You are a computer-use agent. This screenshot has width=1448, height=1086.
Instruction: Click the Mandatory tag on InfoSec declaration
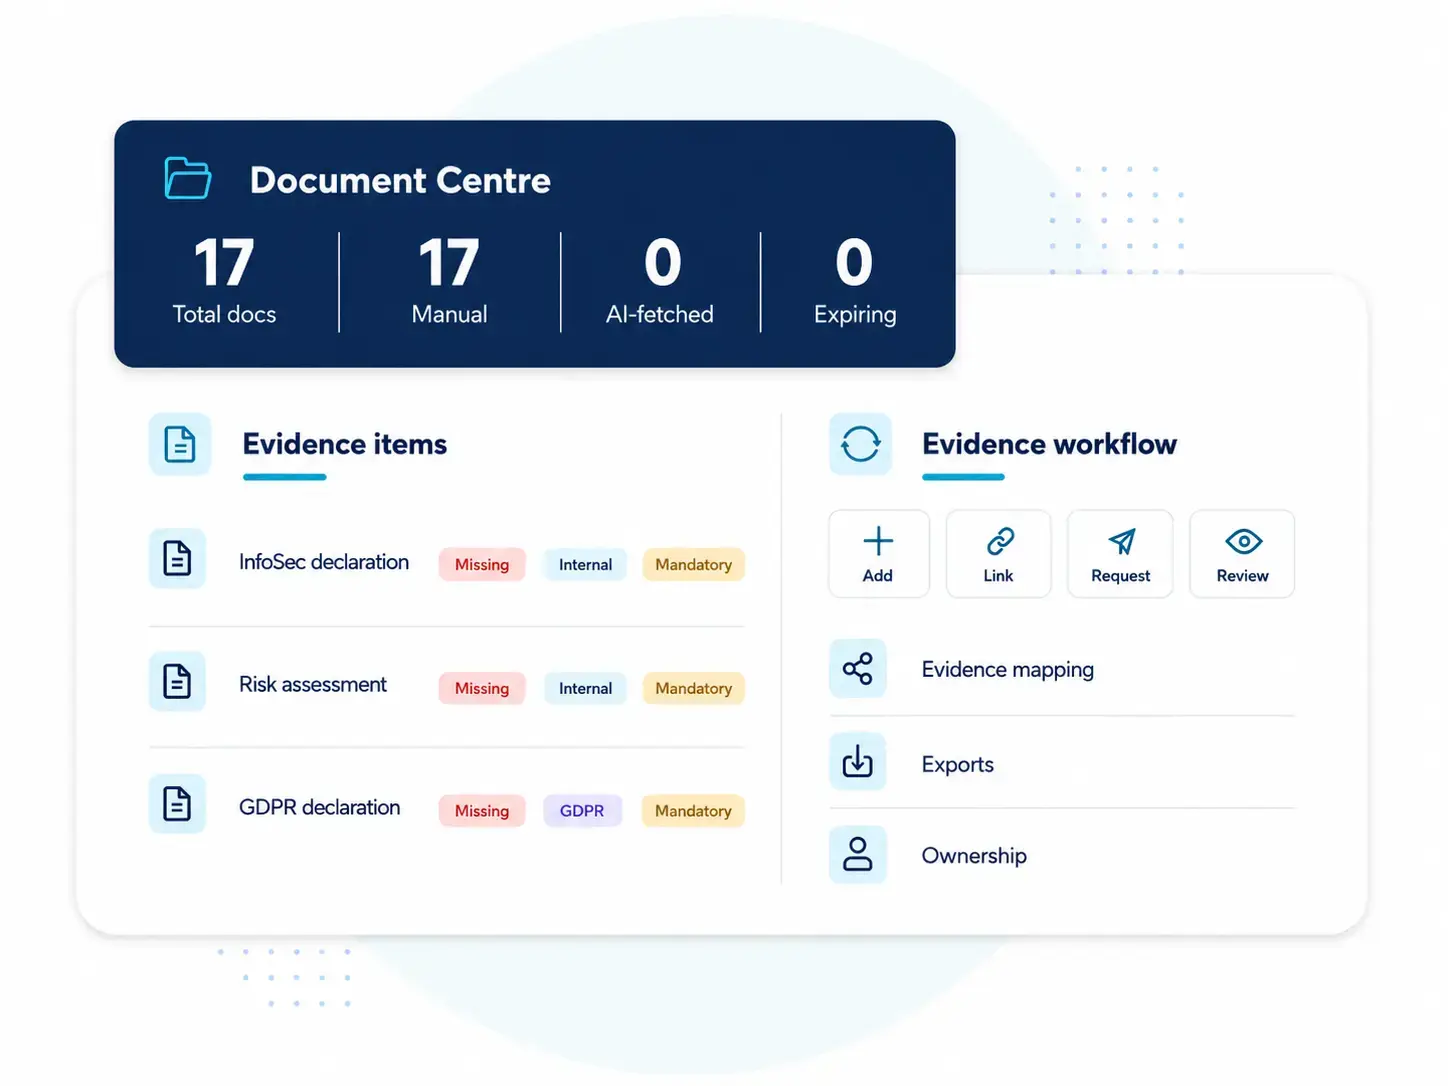pos(693,564)
